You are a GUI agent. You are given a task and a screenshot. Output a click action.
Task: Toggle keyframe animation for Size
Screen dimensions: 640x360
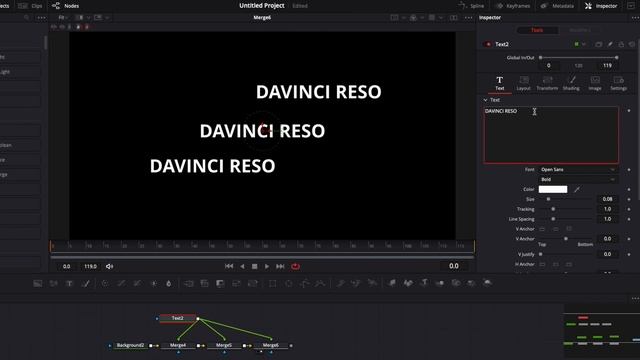point(629,199)
